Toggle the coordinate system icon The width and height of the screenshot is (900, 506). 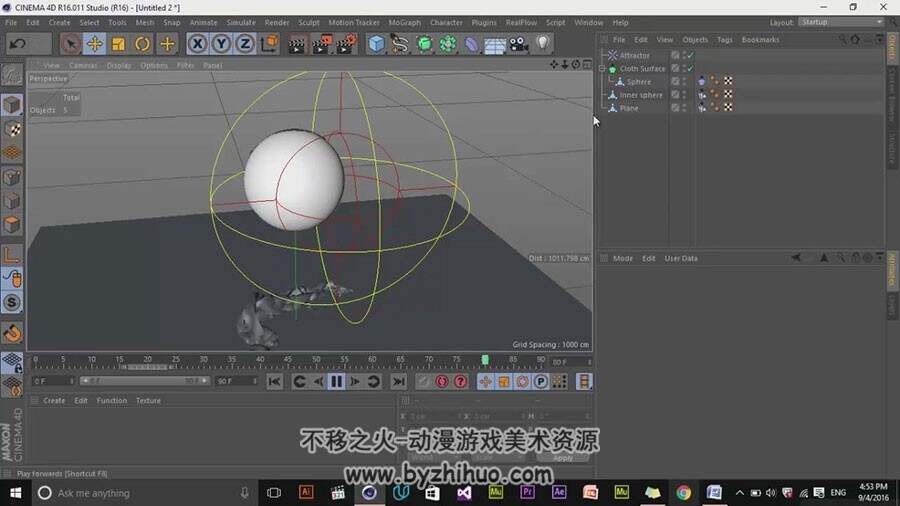[269, 44]
